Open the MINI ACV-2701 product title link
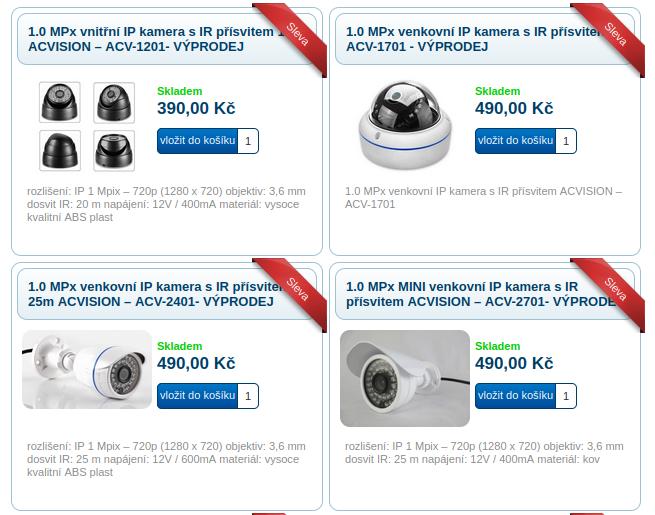655x515 pixels. [480, 294]
